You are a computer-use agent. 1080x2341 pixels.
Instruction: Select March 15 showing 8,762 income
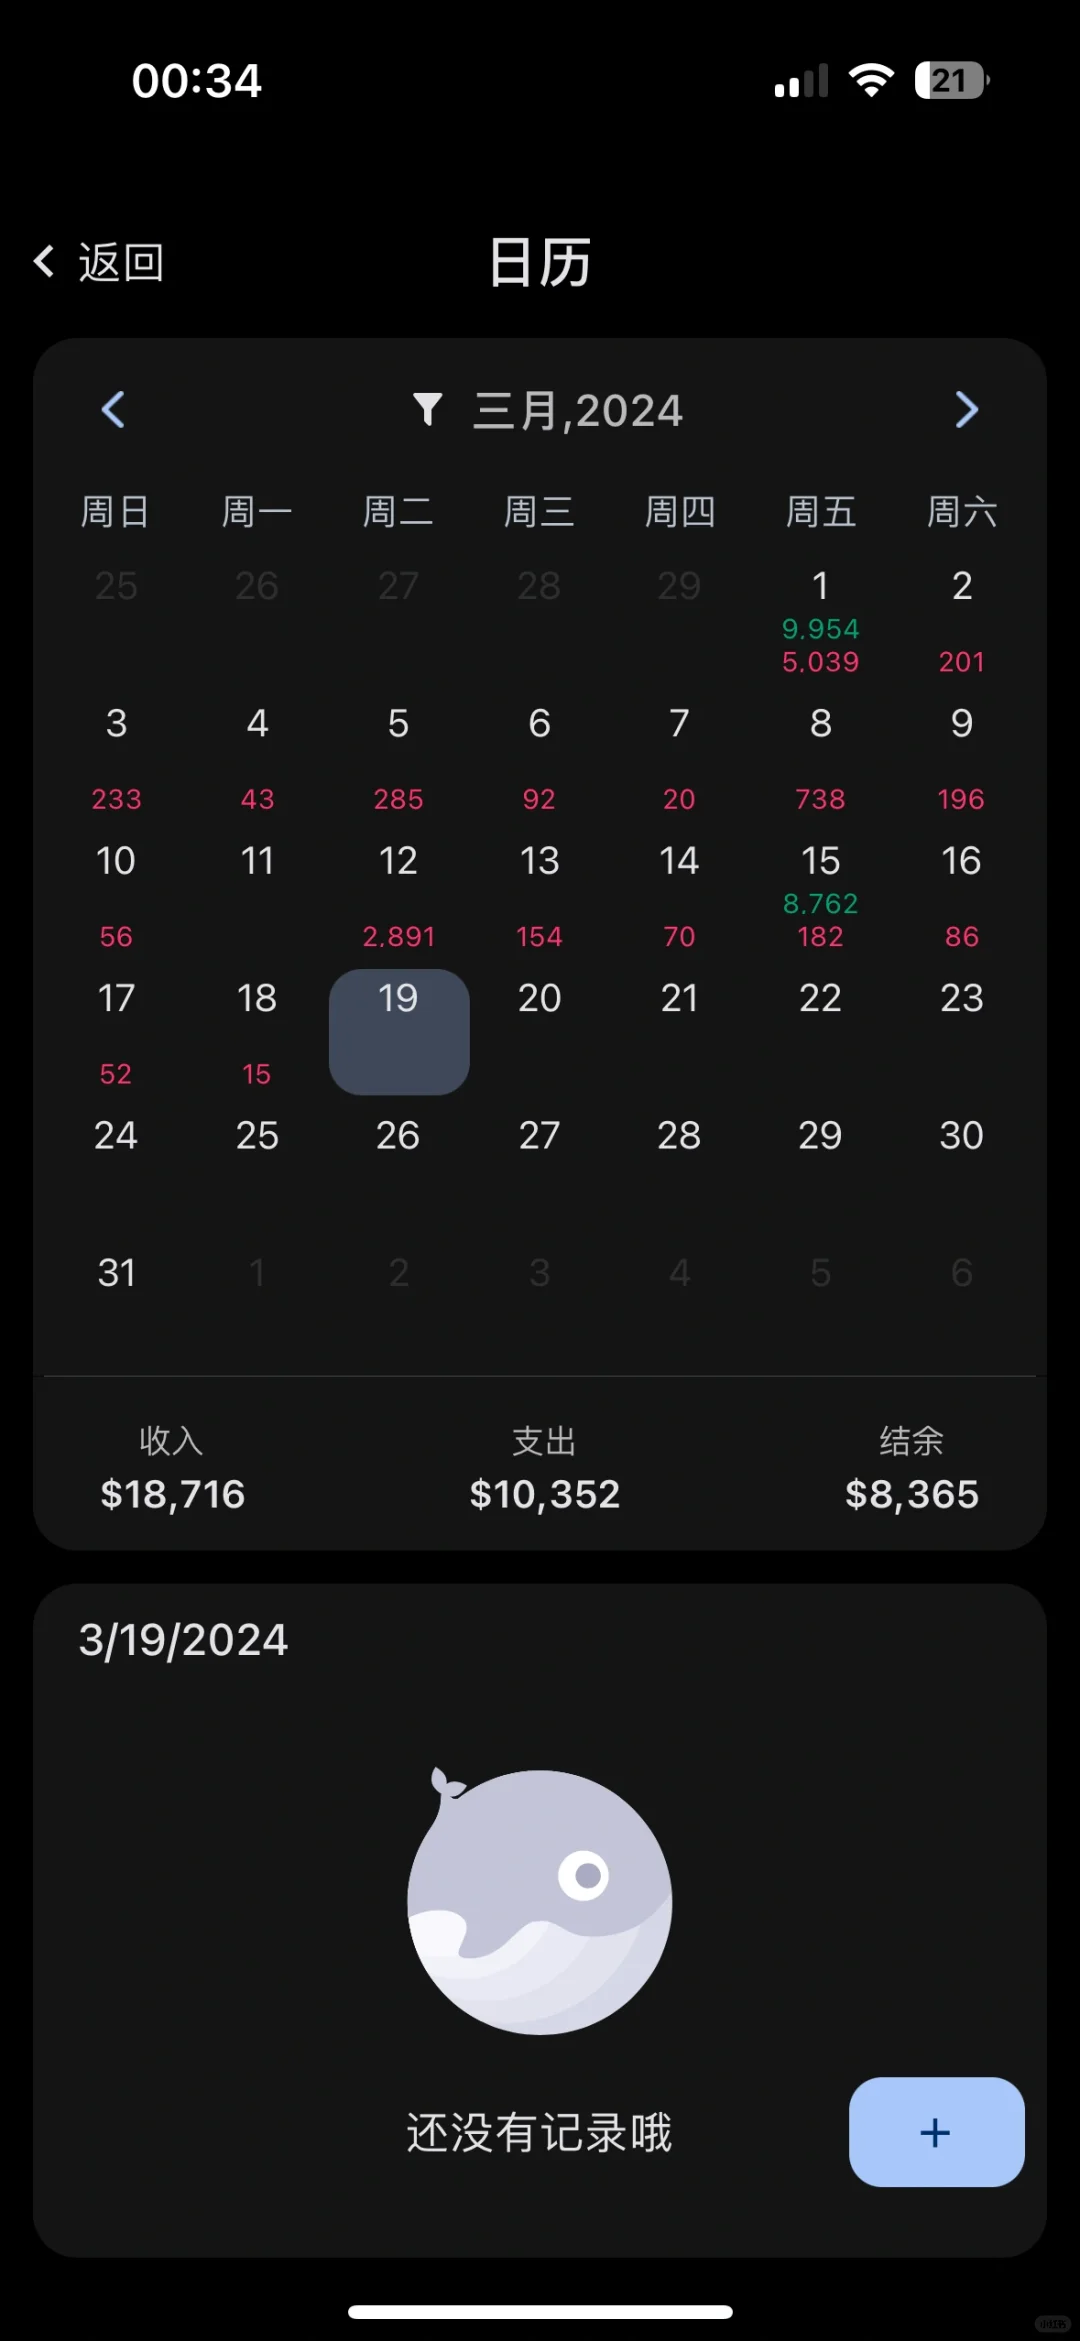tap(820, 893)
